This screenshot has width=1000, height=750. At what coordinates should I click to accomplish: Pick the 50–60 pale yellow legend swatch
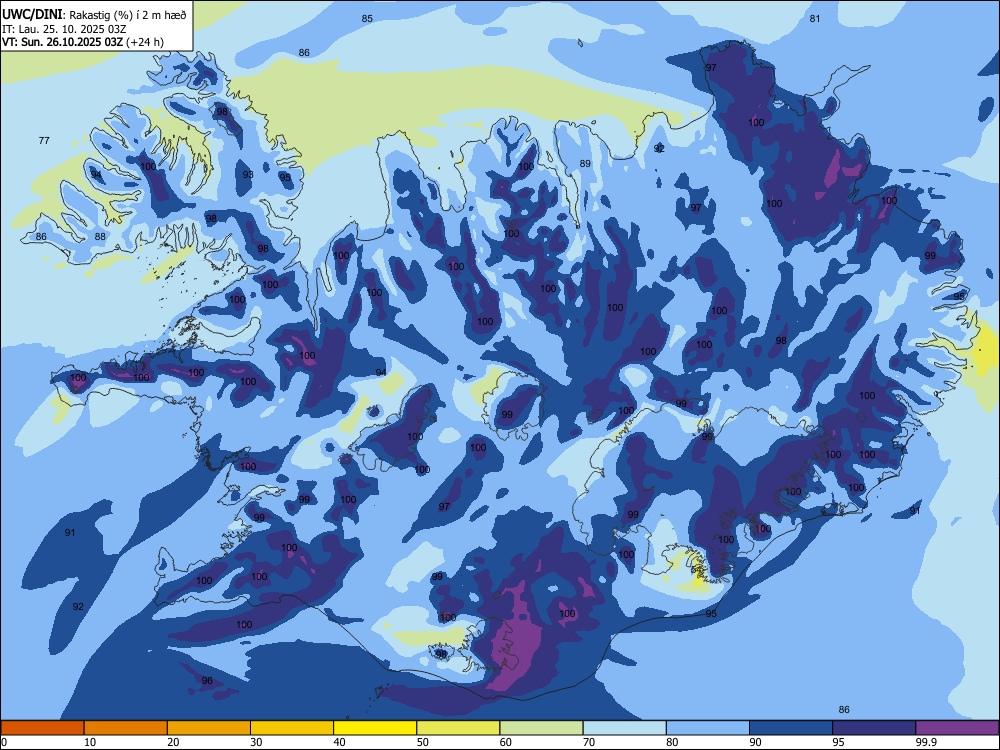[458, 728]
